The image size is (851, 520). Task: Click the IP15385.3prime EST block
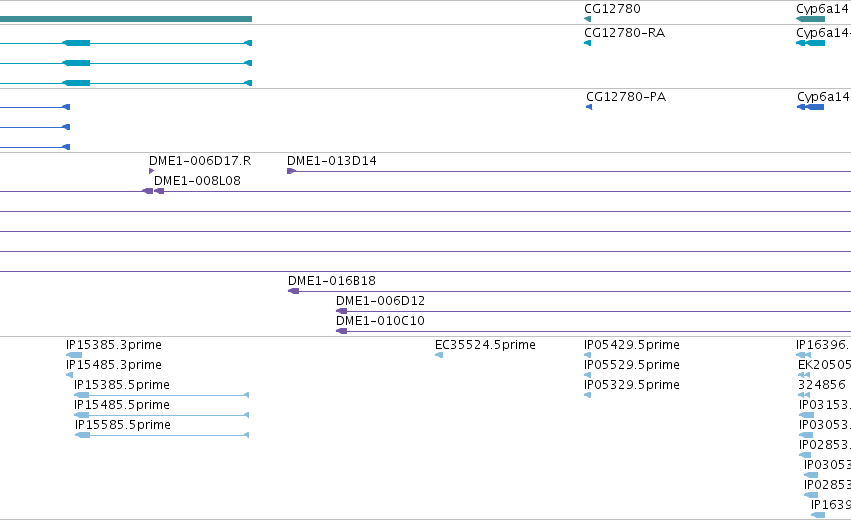point(74,355)
